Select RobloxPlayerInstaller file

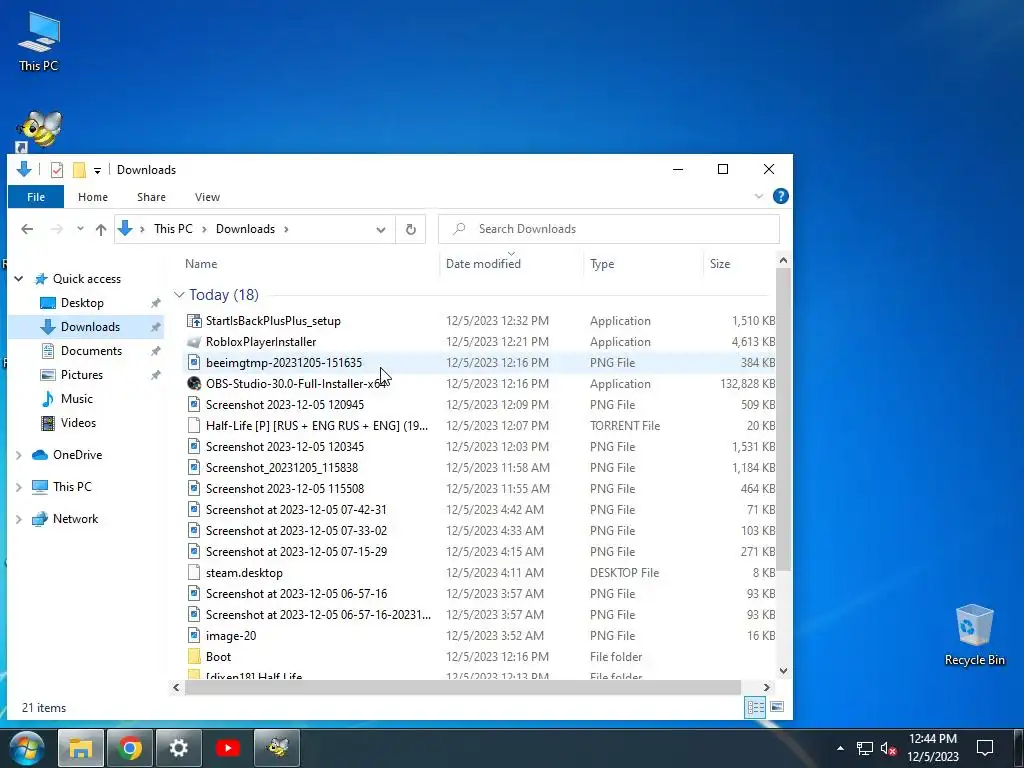pyautogui.click(x=261, y=342)
